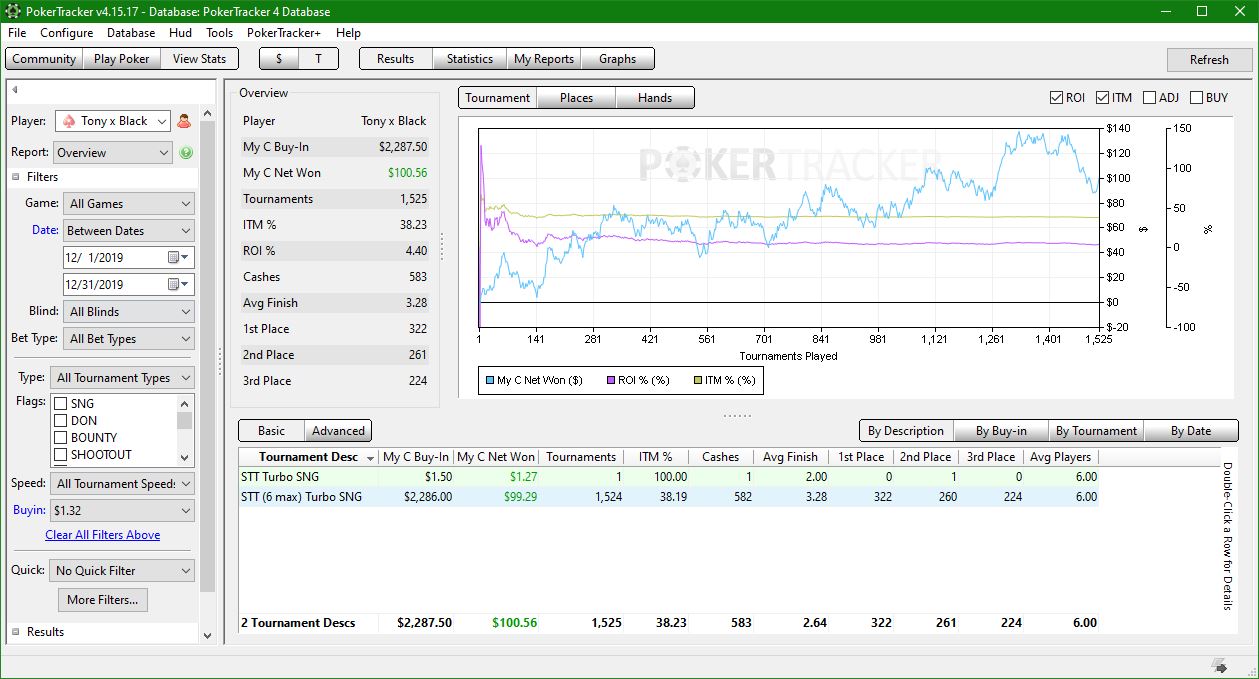Sort by the Avg Finish column header
This screenshot has height=679, width=1259.
tap(790, 457)
